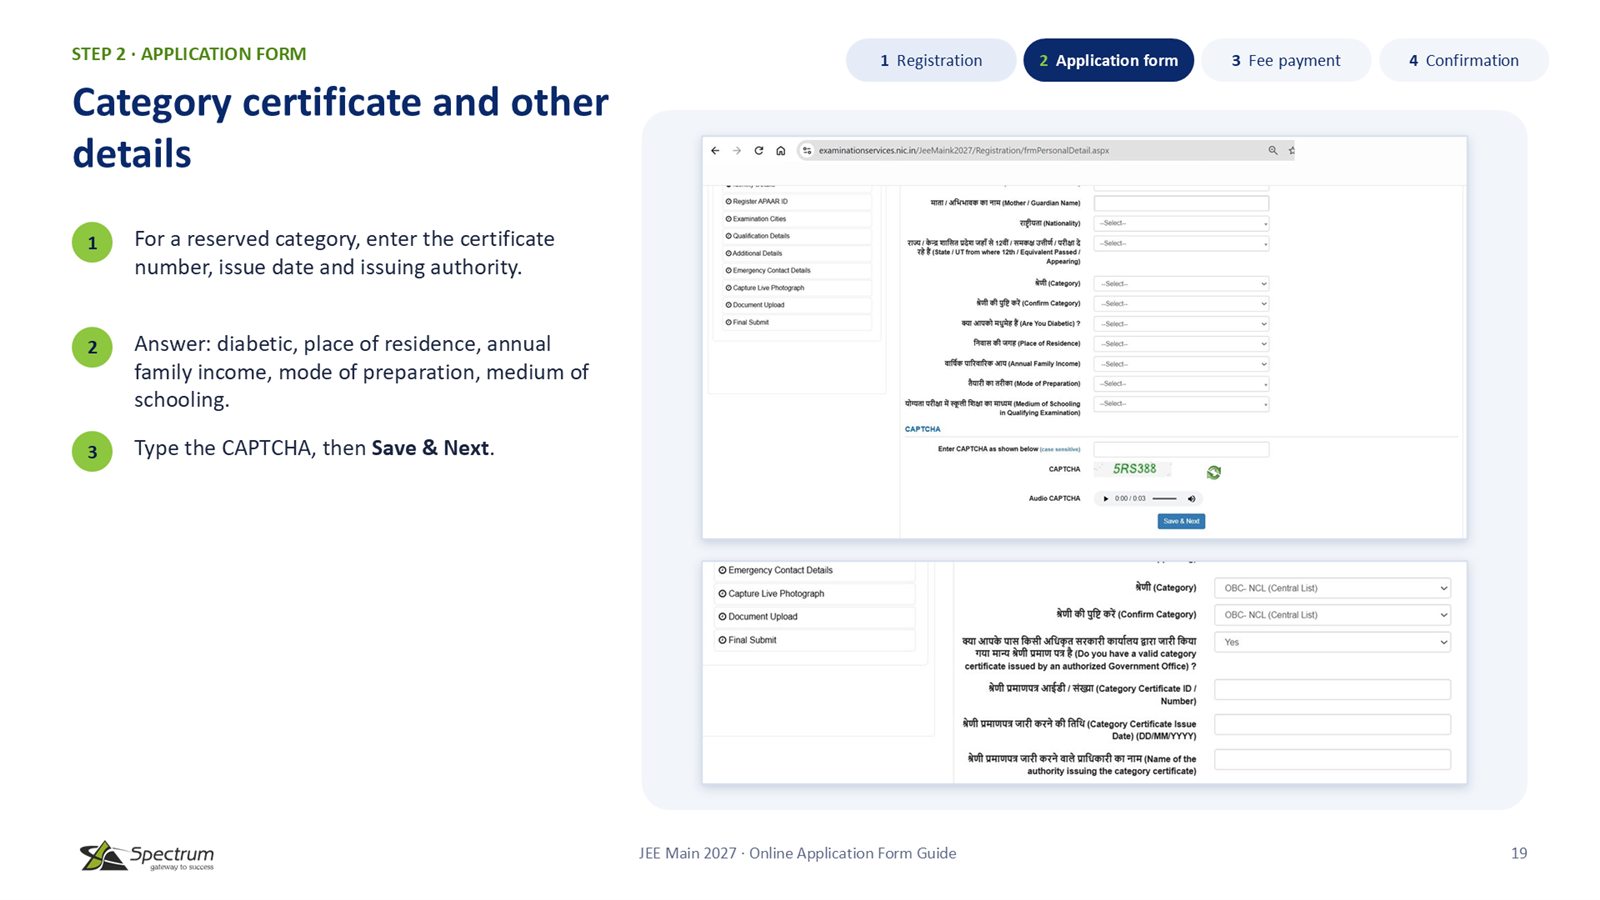Click the zoom magnifier icon in address bar
The height and width of the screenshot is (900, 1600).
(x=1273, y=150)
